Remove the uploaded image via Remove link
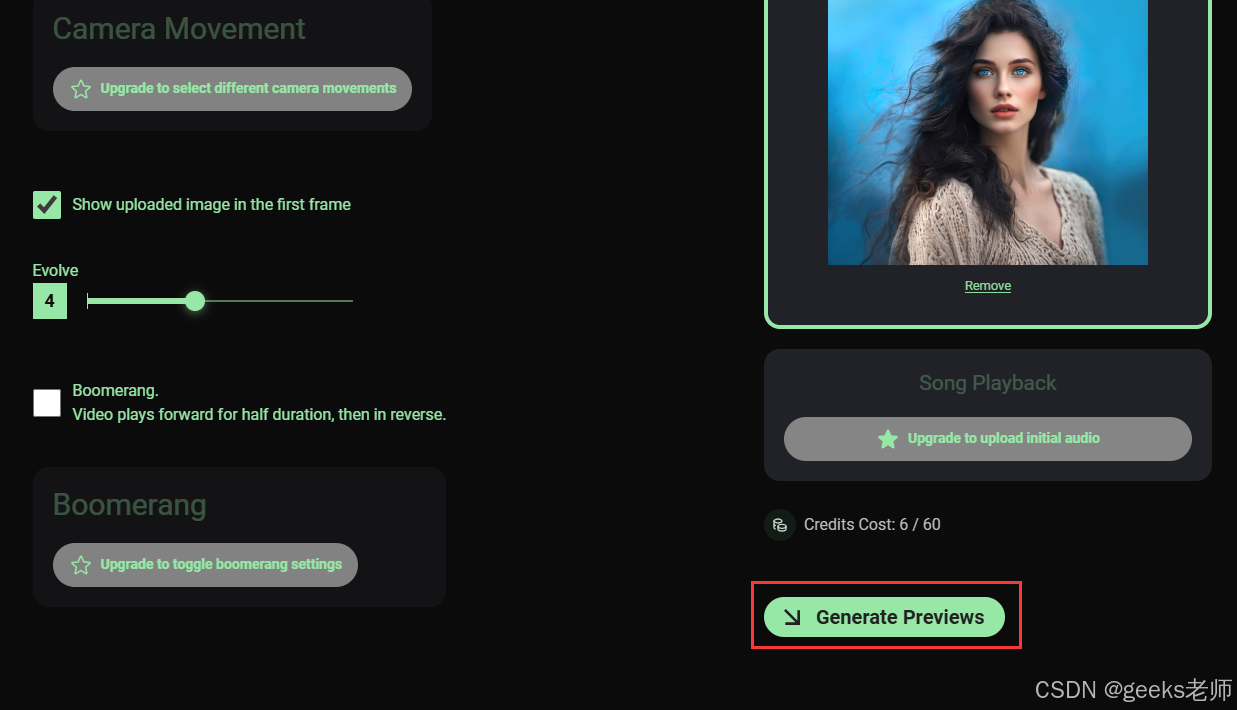The height and width of the screenshot is (710, 1237). tap(988, 286)
